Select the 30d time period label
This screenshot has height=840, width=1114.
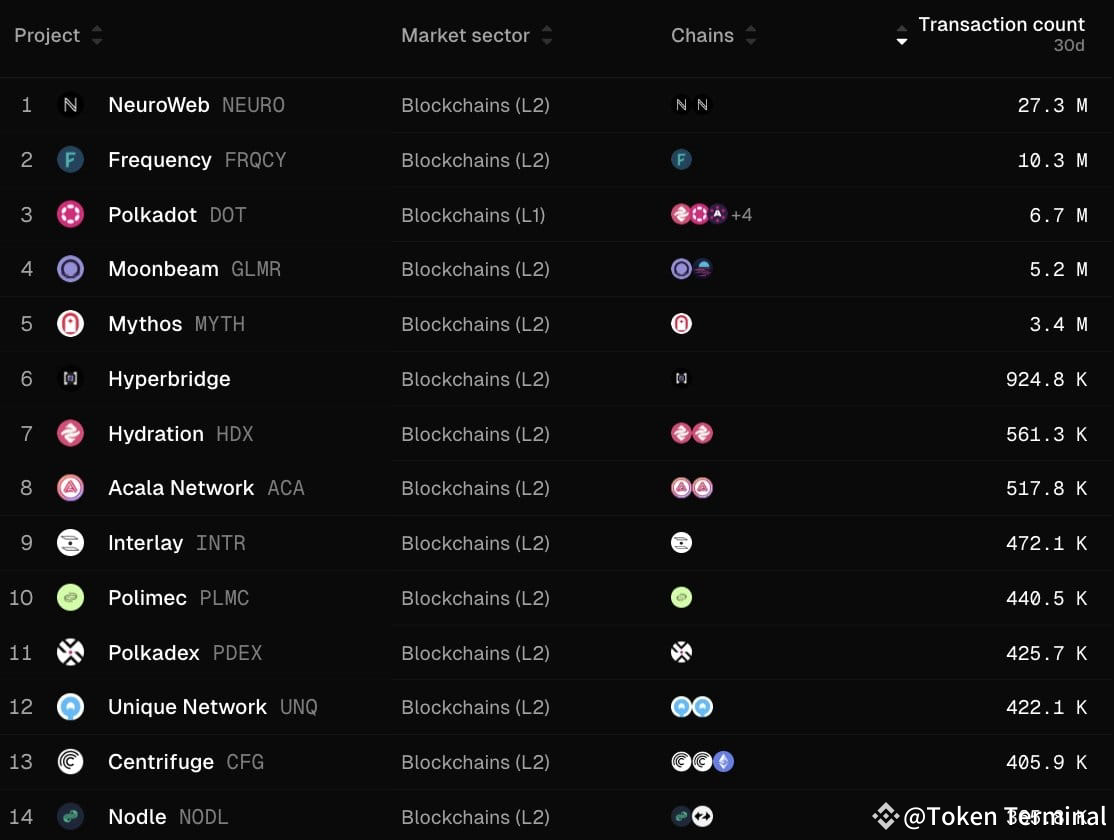[1069, 44]
